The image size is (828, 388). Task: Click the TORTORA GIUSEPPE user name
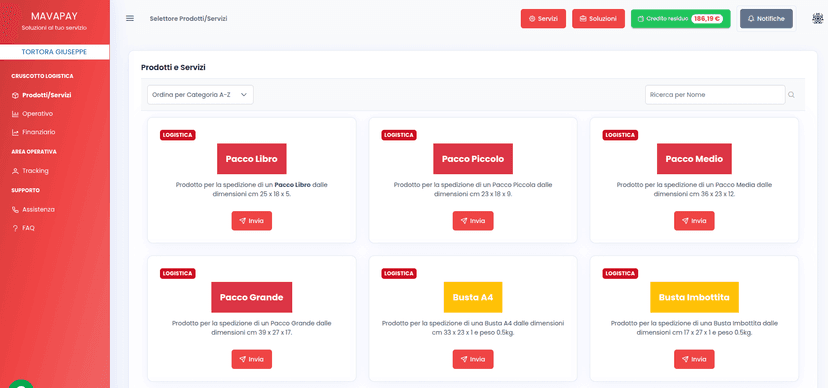pyautogui.click(x=54, y=52)
